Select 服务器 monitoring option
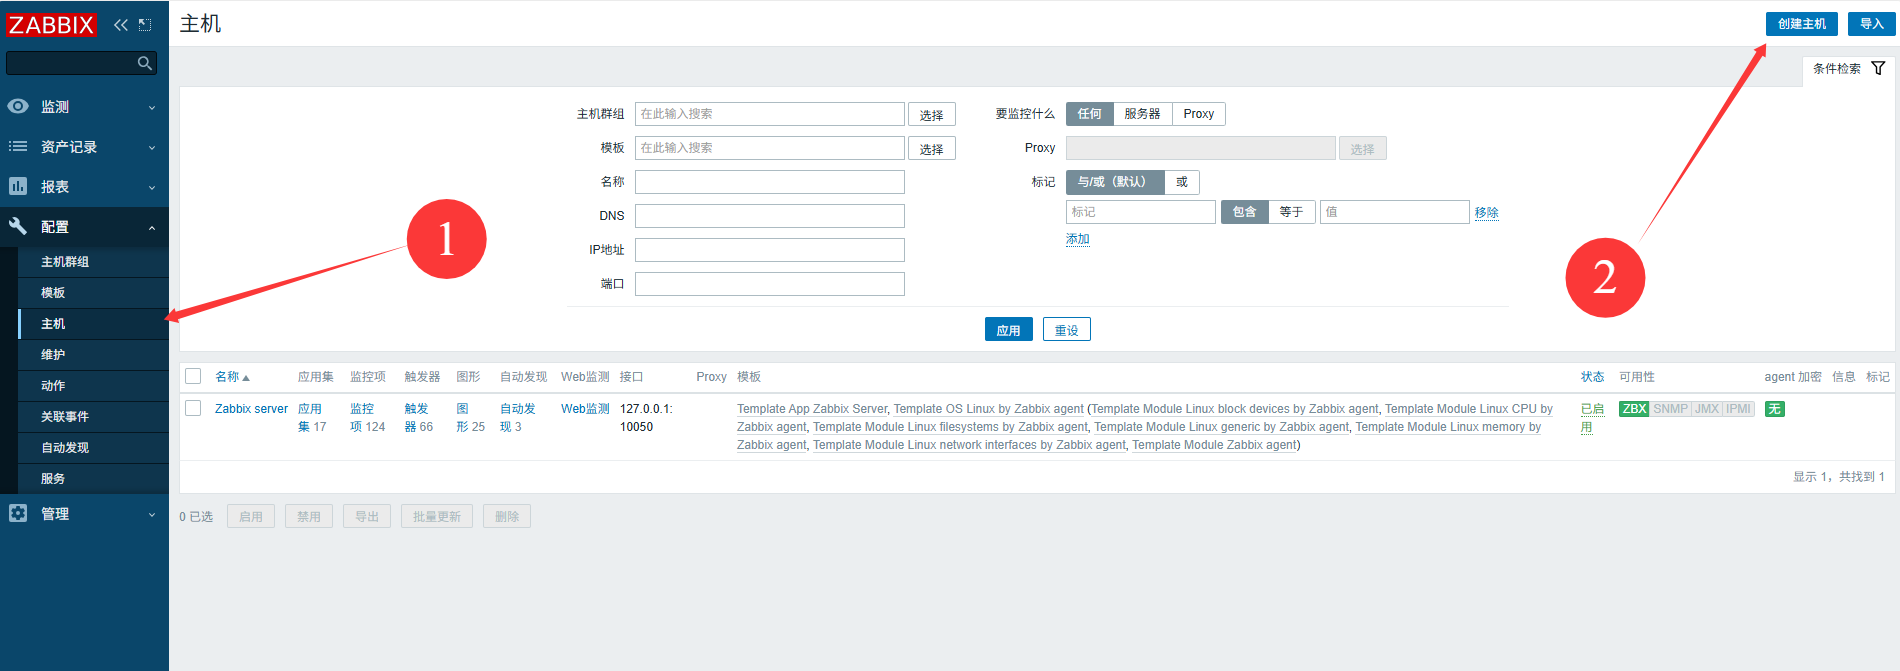The height and width of the screenshot is (671, 1900). pyautogui.click(x=1142, y=114)
